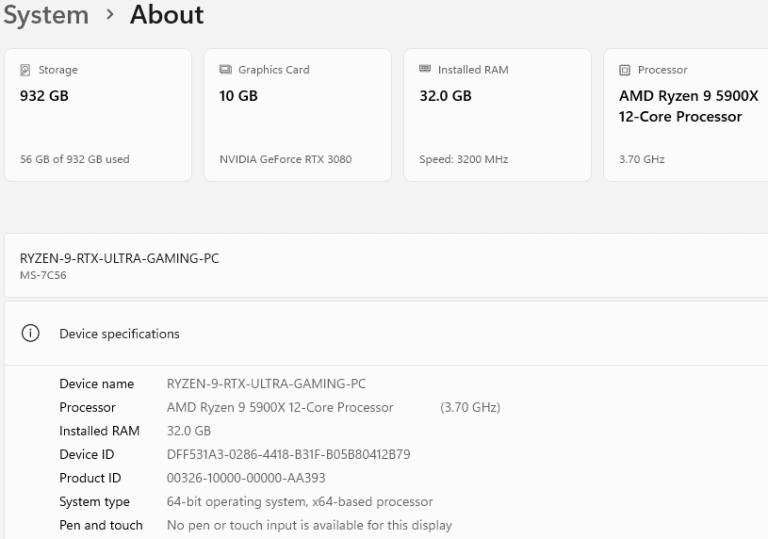The height and width of the screenshot is (539, 768).
Task: Click the RYZEN-9-RTX-ULTRA-GAMING-PC header name
Action: [119, 258]
